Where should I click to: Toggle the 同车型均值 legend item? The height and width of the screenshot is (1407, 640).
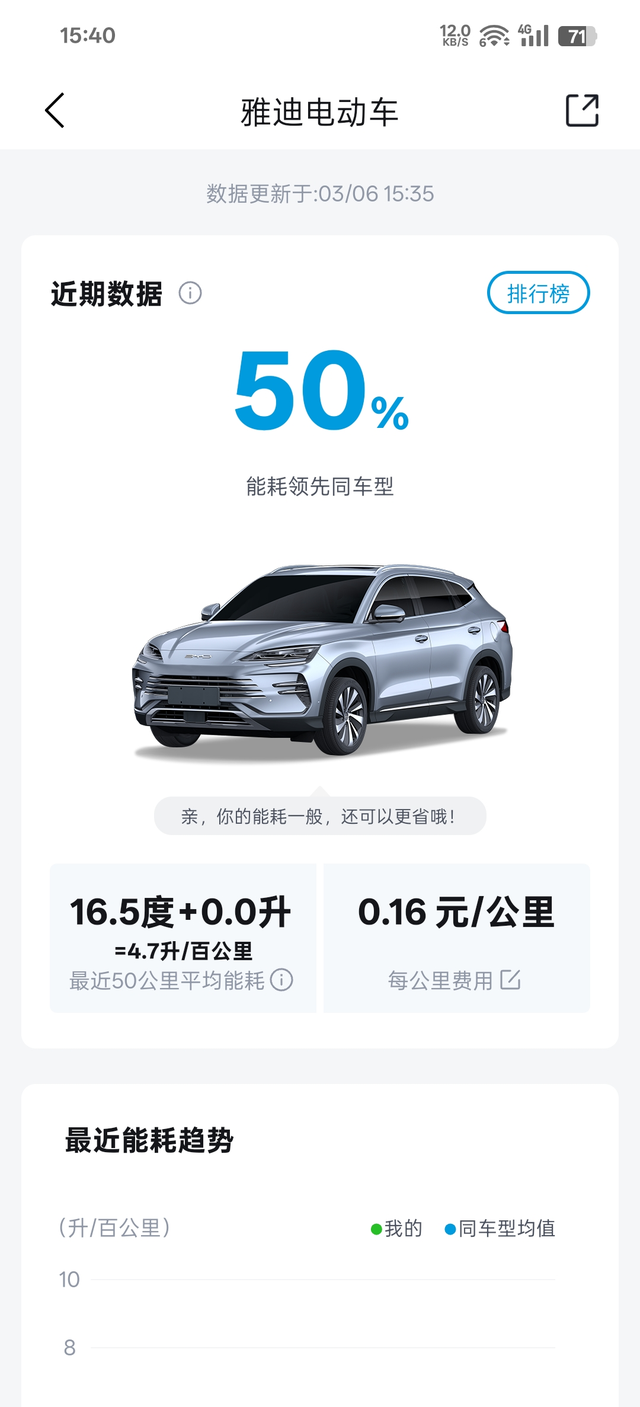click(500, 1228)
